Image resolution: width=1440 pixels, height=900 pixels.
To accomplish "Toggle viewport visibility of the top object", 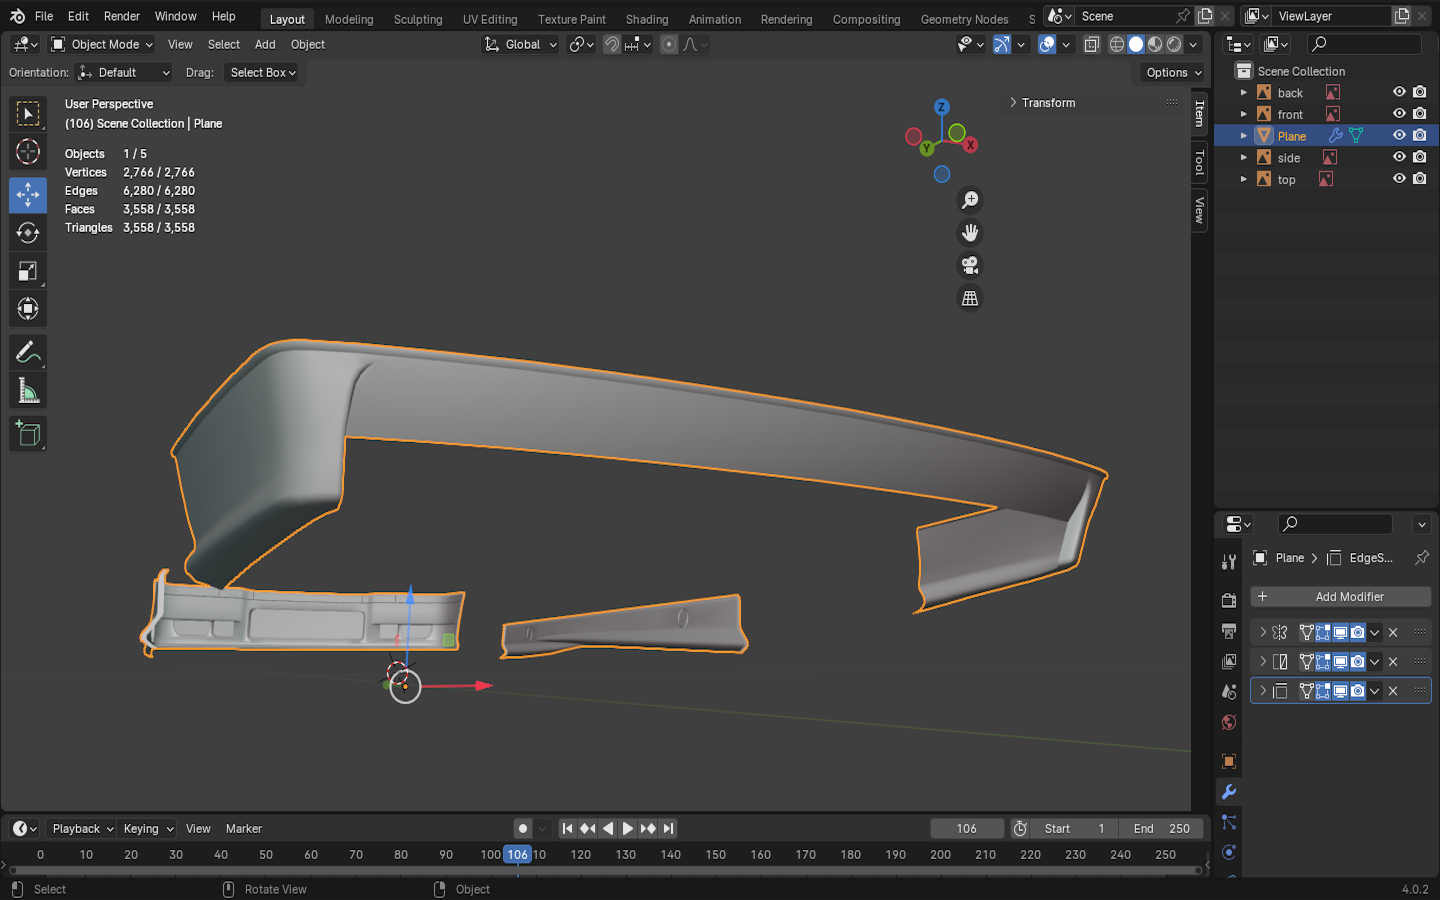I will [1399, 179].
